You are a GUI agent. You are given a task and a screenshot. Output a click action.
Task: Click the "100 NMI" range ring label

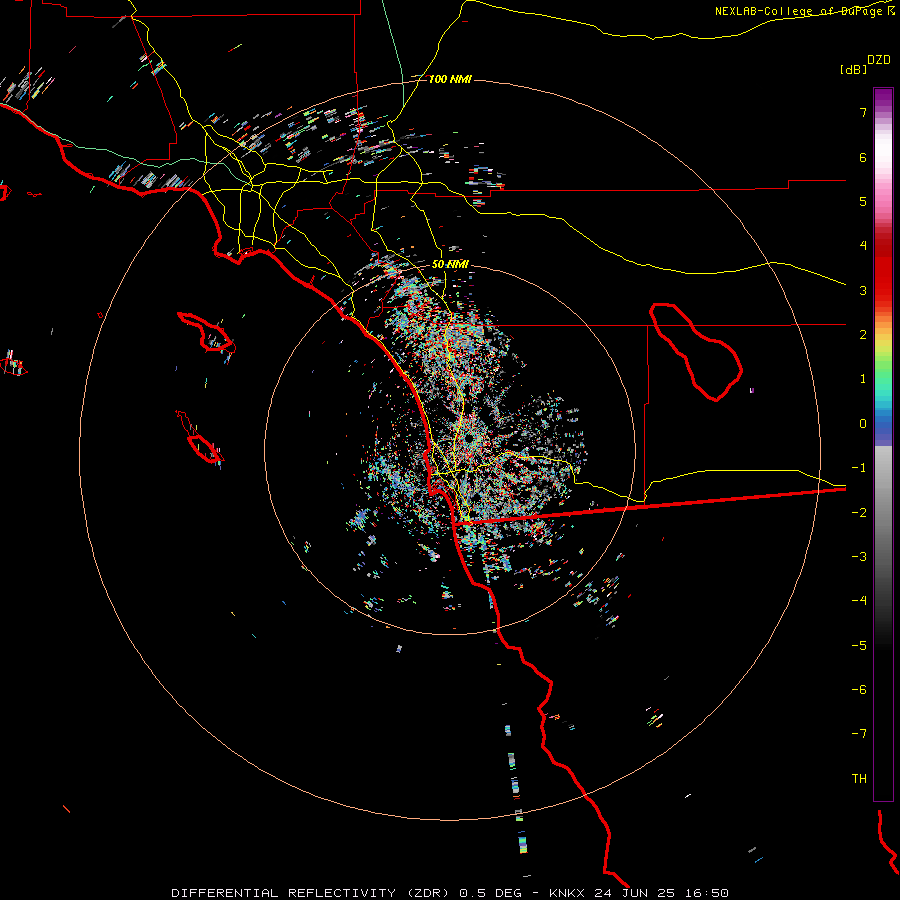click(x=450, y=79)
